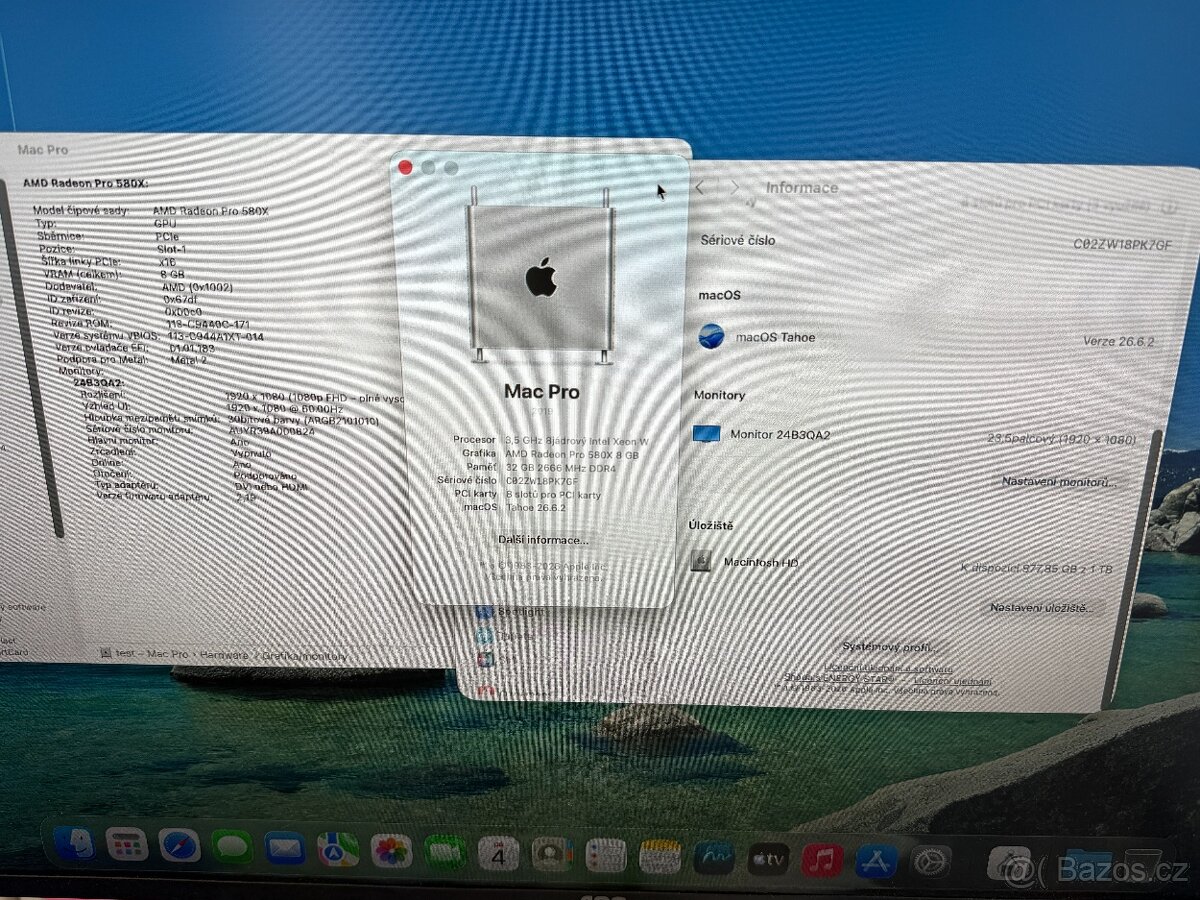Open Finder from the Dock

(74, 845)
